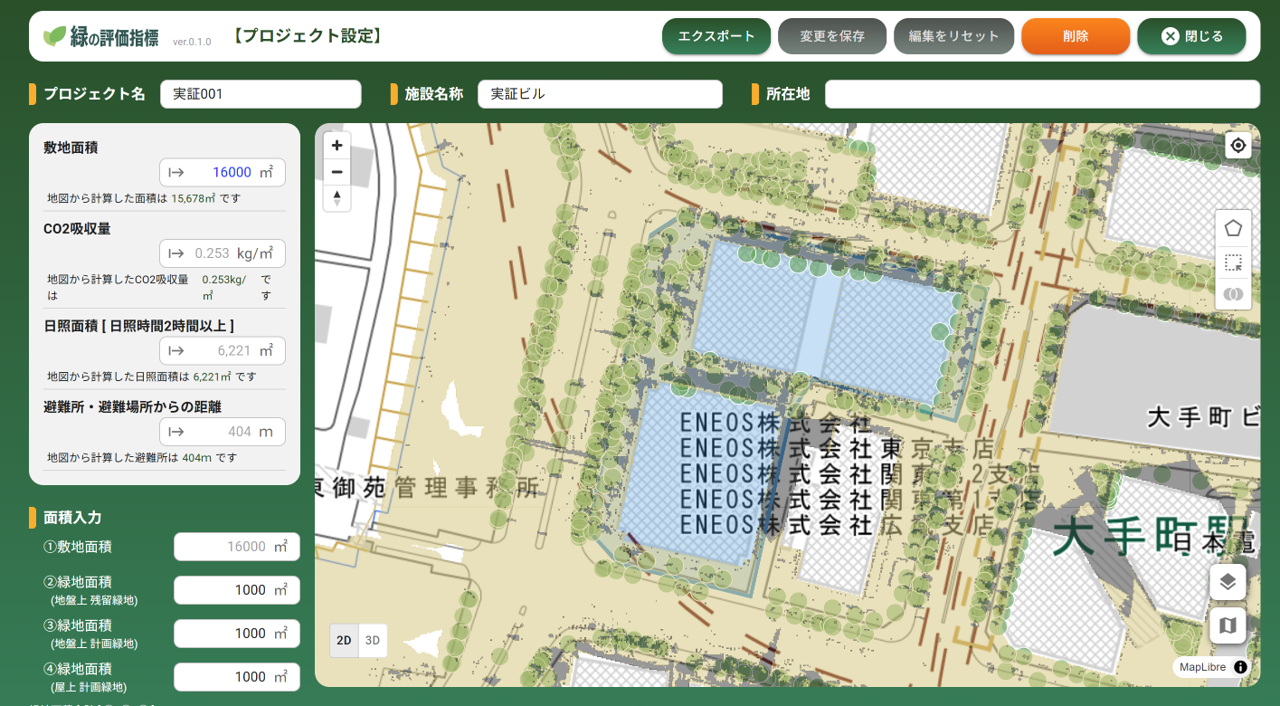The height and width of the screenshot is (706, 1280).
Task: Select the polygon draw tool
Action: (x=1233, y=228)
